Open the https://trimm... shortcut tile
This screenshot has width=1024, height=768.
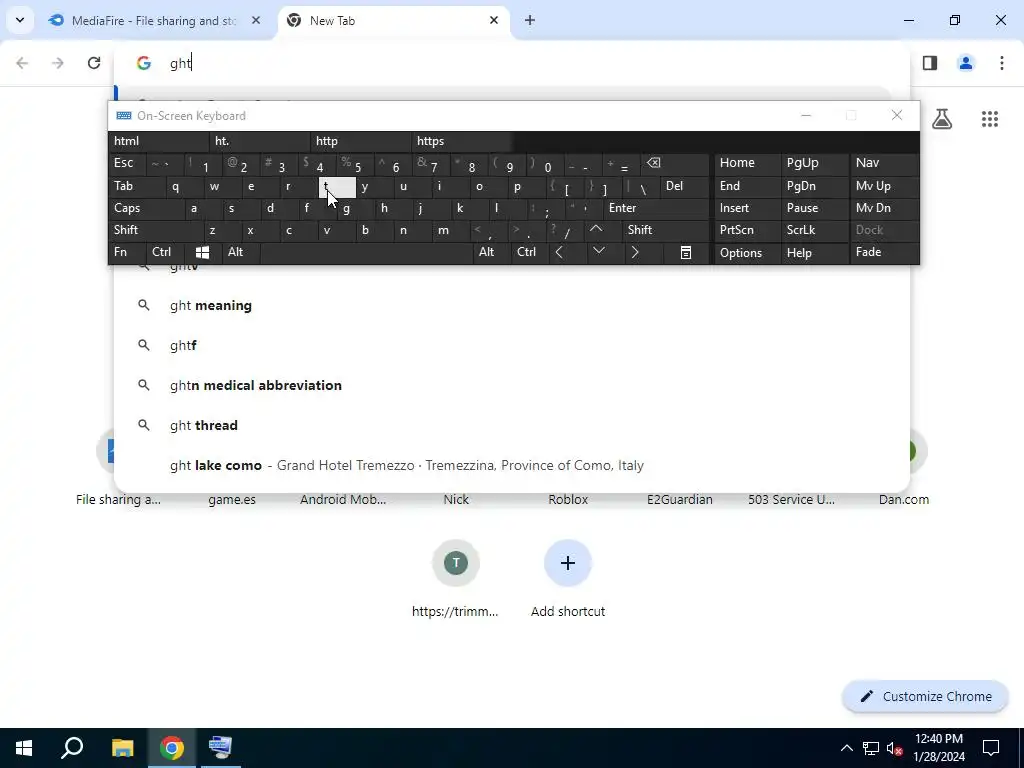tap(456, 579)
